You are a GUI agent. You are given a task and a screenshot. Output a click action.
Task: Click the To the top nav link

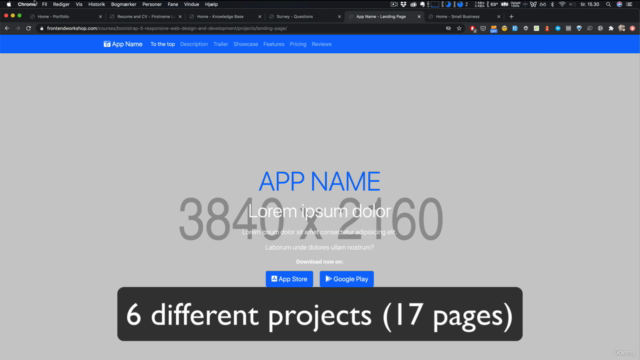click(x=162, y=44)
